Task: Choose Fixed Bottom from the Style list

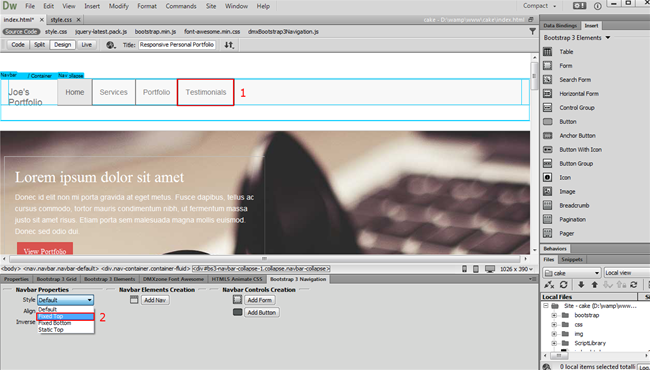Action: 65,323
